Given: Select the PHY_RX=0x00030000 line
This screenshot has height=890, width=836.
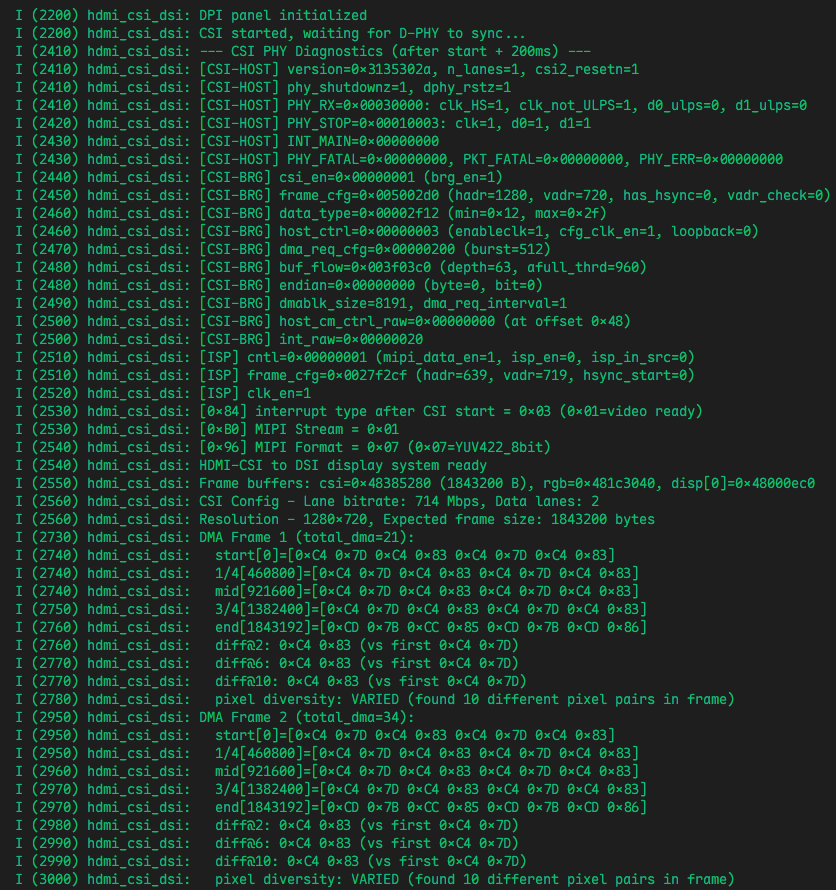Looking at the screenshot, I should tap(411, 106).
